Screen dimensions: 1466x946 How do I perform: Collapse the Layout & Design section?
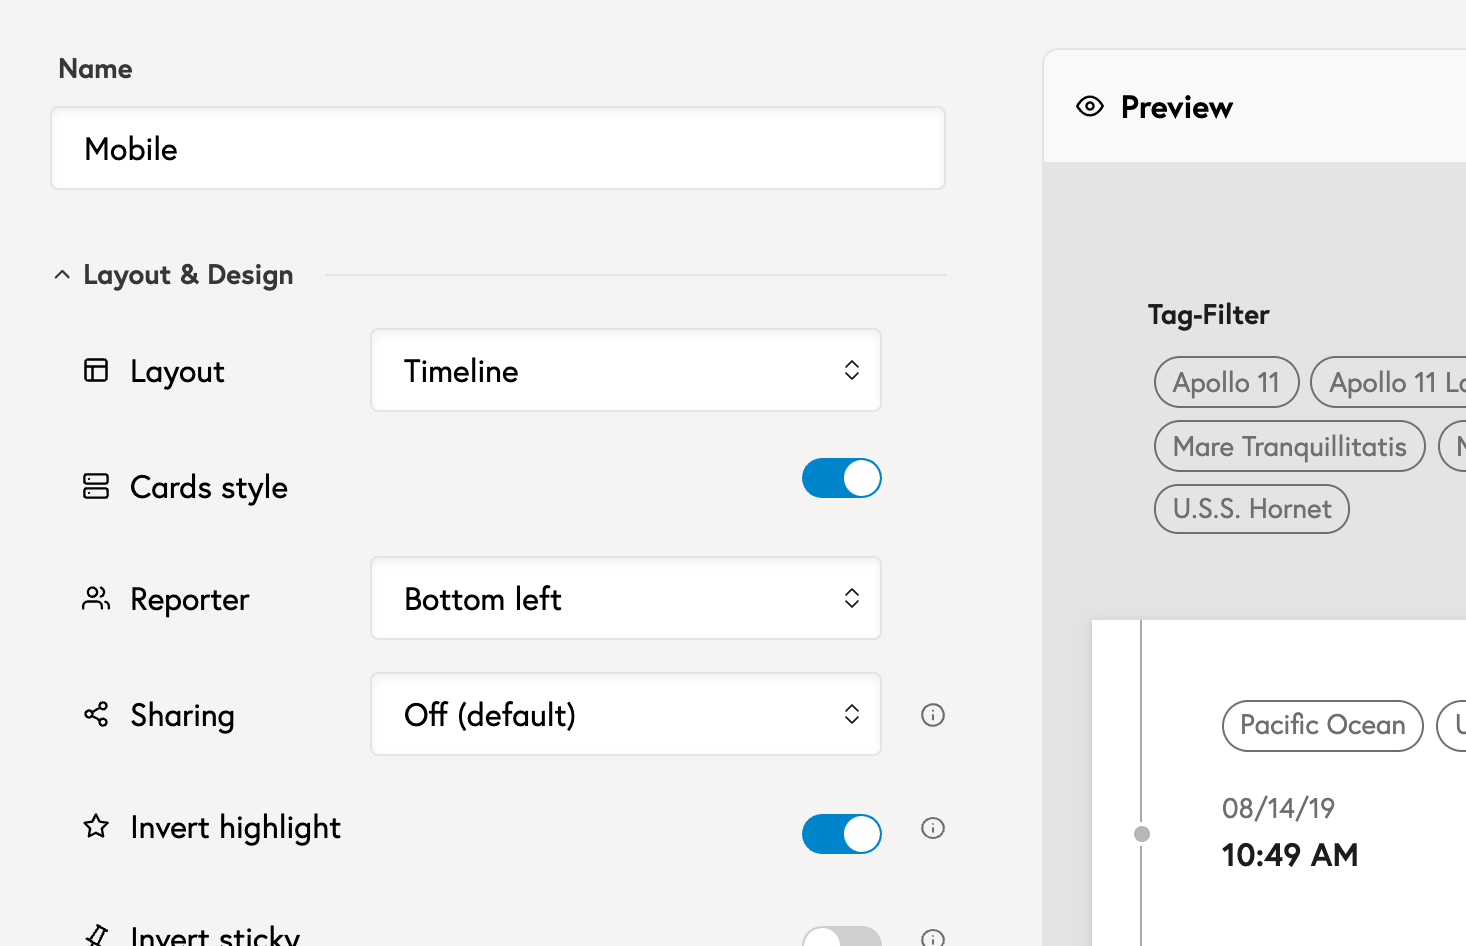click(62, 275)
